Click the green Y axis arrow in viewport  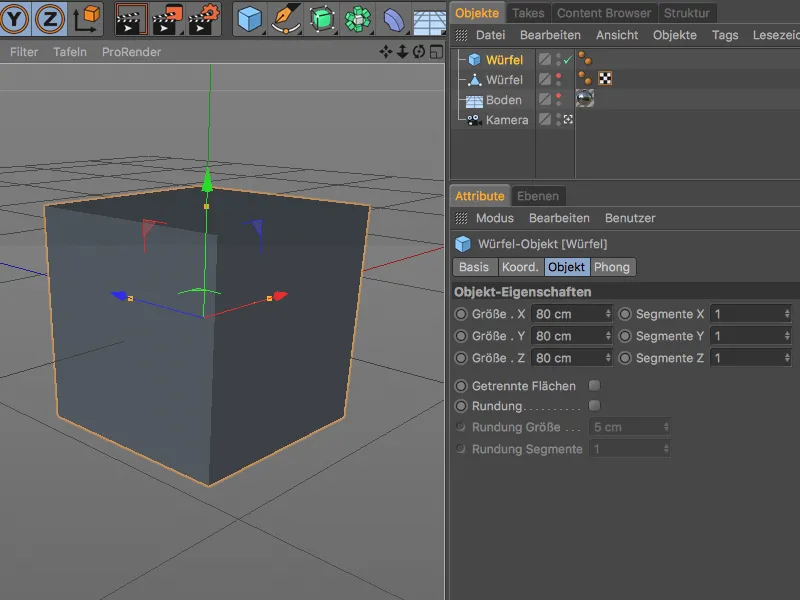pos(207,180)
